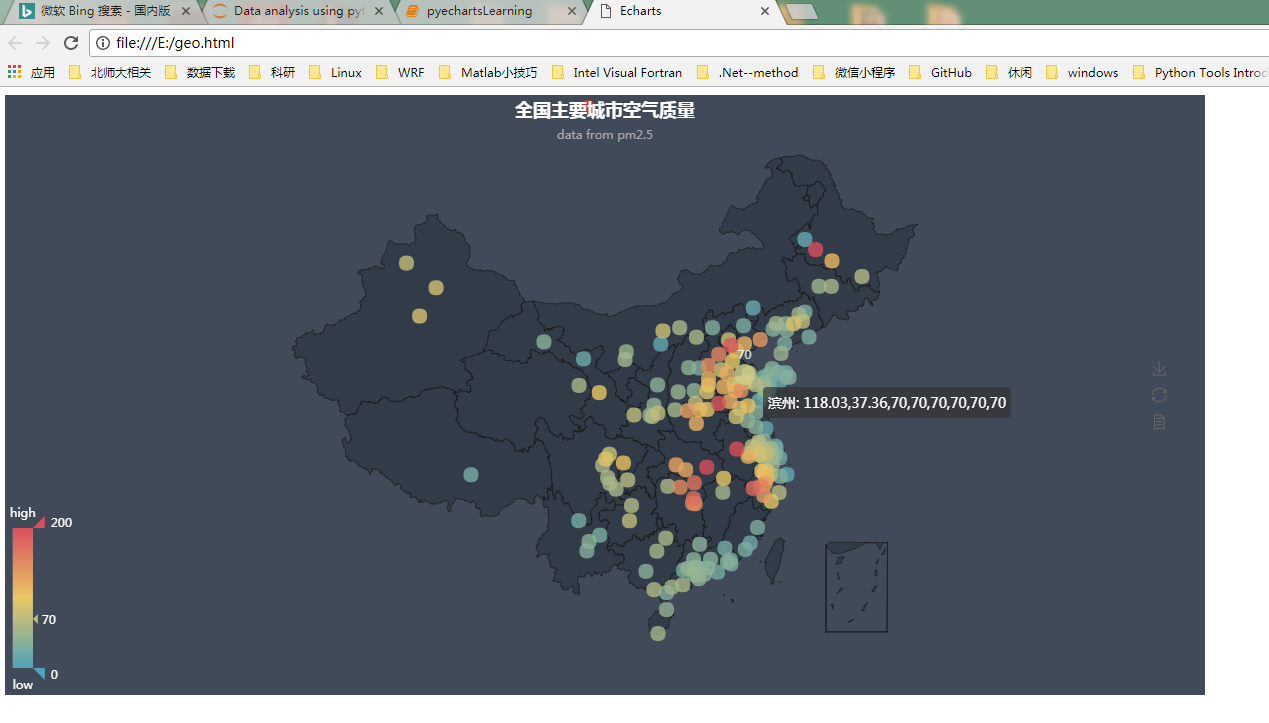Viewport: 1269px width, 723px height.
Task: Click the folder icon beside the WRF bookmark
Action: coord(381,71)
